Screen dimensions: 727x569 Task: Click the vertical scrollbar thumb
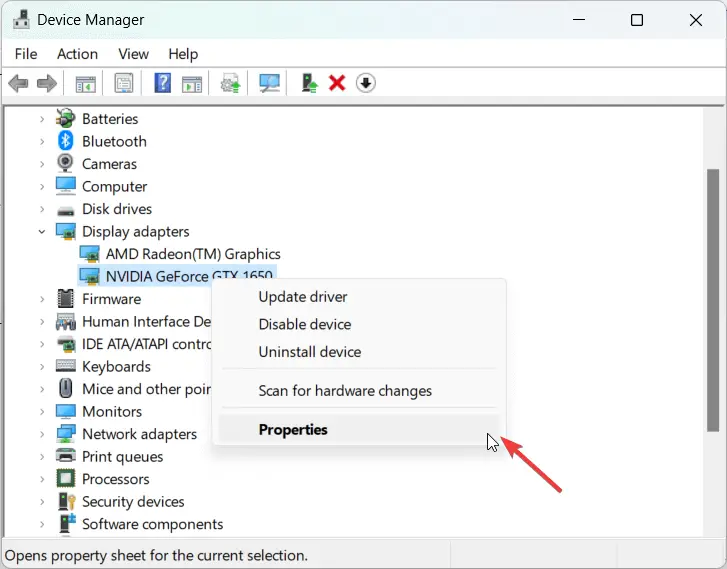coord(713,300)
